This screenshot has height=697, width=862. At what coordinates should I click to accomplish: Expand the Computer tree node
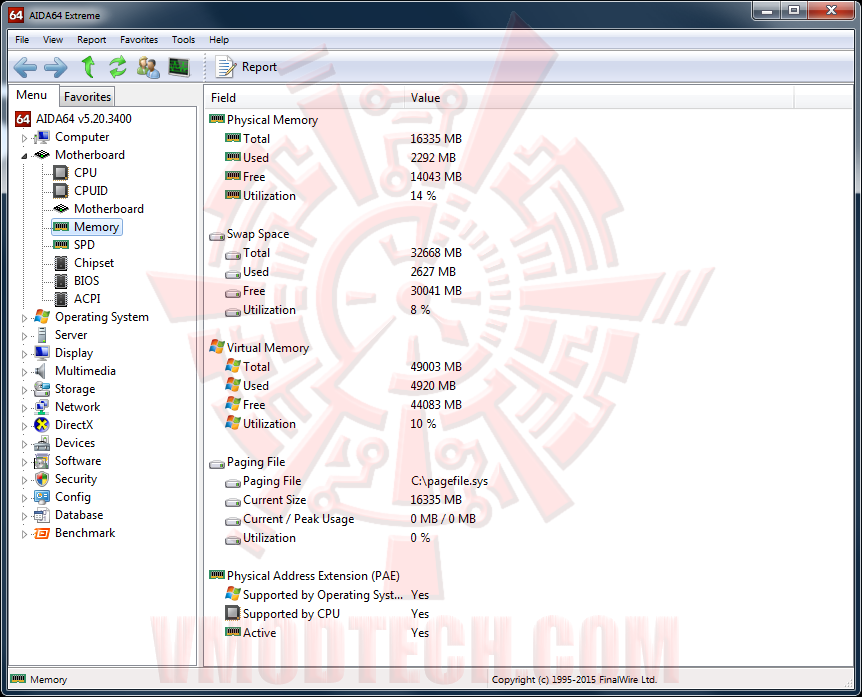click(24, 138)
